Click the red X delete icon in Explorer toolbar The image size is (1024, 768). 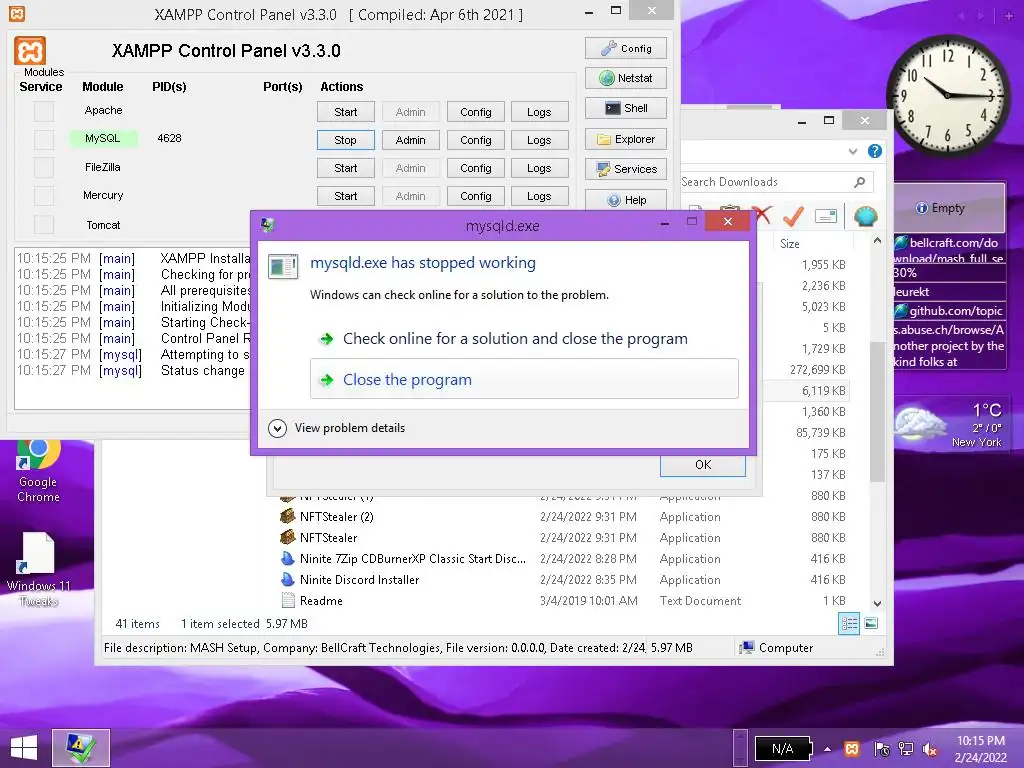coord(761,215)
